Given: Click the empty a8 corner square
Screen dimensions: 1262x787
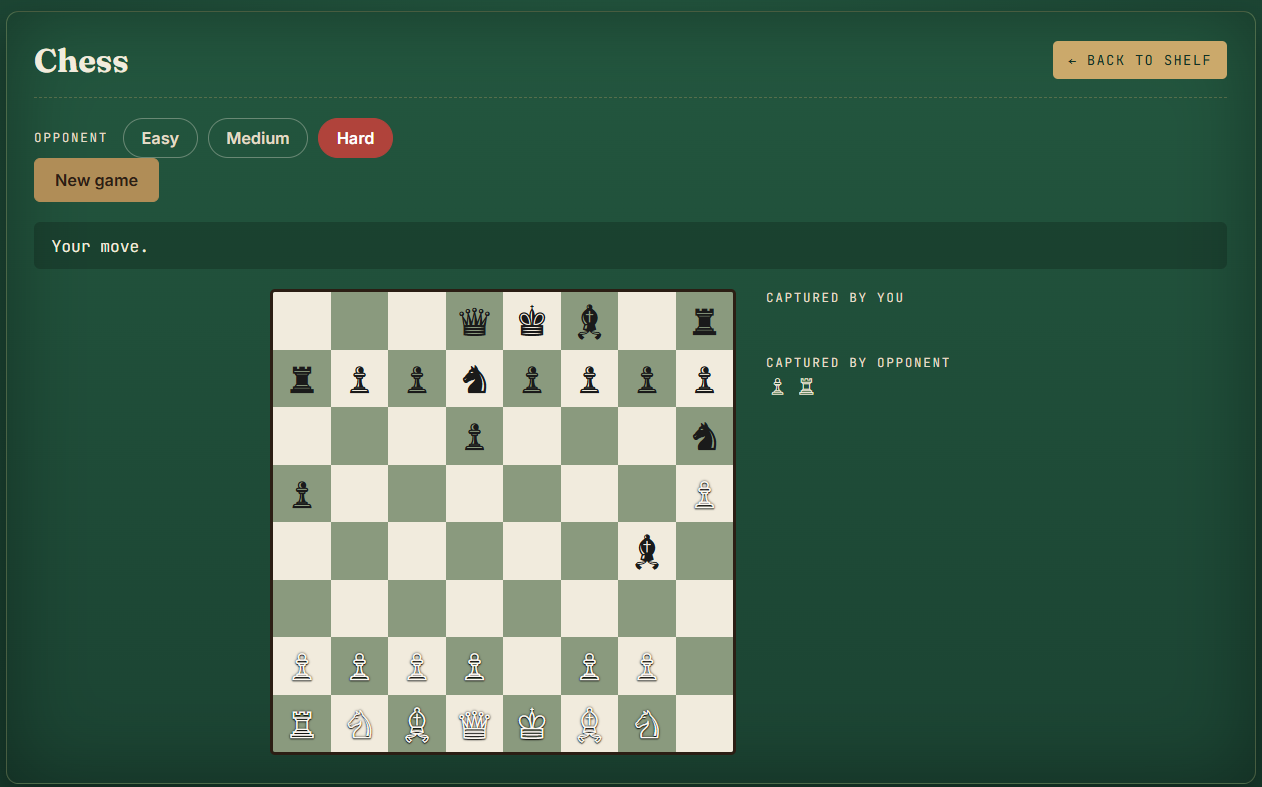Looking at the screenshot, I should pyautogui.click(x=302, y=321).
